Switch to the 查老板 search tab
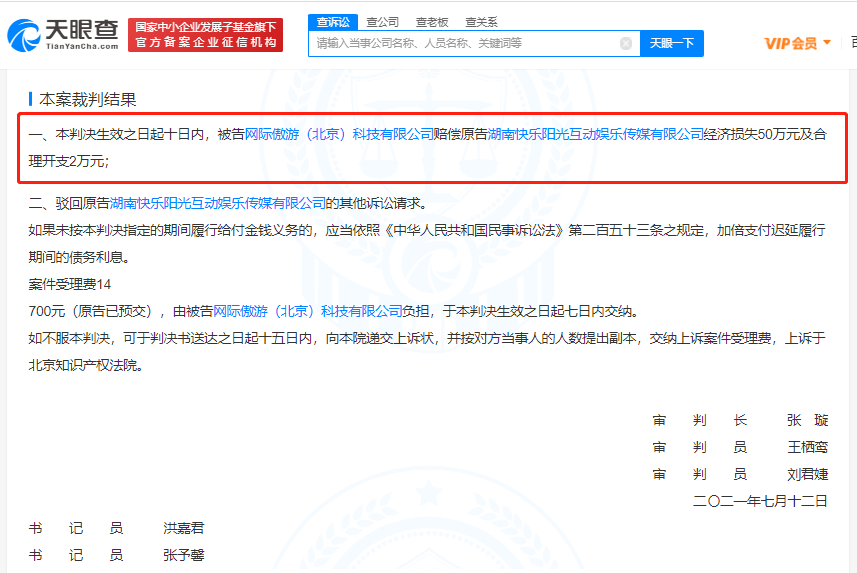The image size is (857, 573). click(x=432, y=22)
